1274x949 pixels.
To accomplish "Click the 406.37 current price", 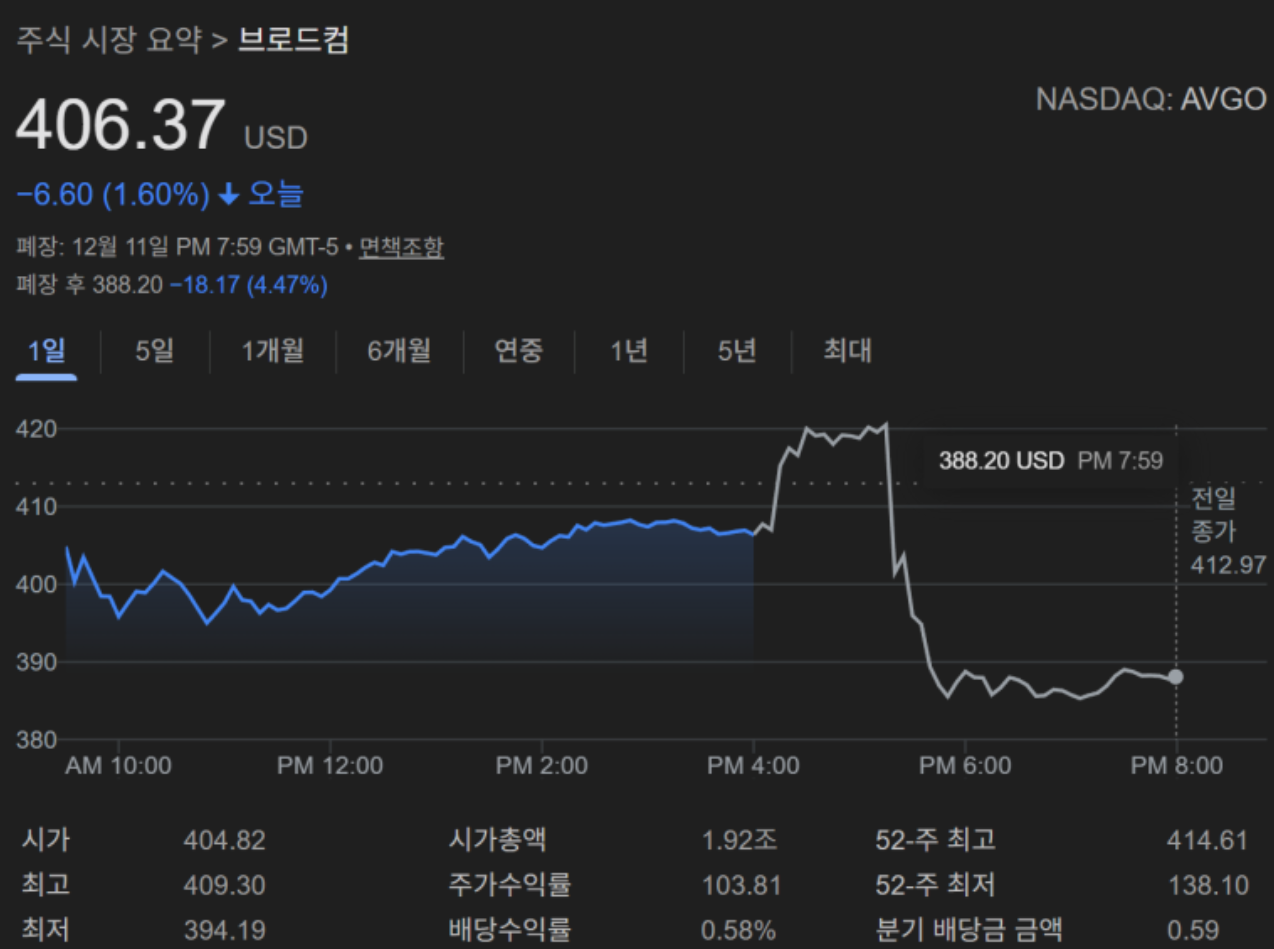I will [x=120, y=125].
